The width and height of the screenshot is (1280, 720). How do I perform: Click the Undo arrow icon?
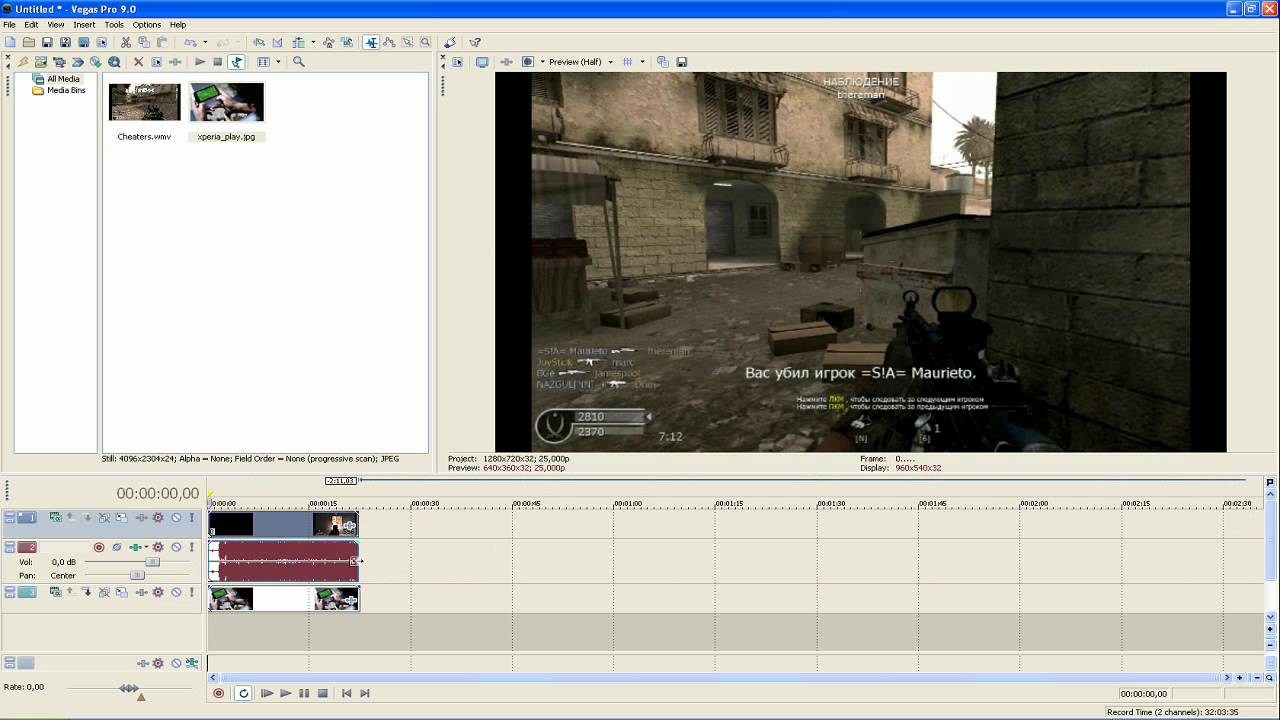click(189, 42)
